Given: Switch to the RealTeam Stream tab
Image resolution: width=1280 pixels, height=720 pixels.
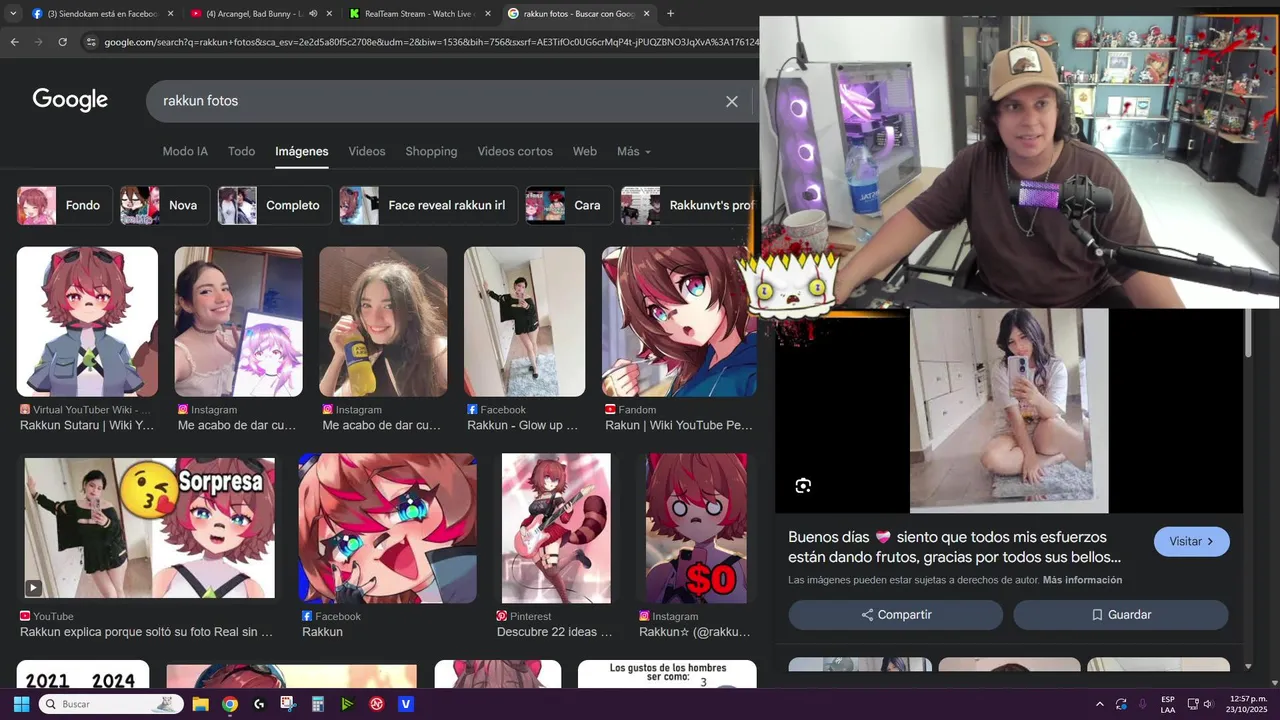Looking at the screenshot, I should click(x=417, y=13).
